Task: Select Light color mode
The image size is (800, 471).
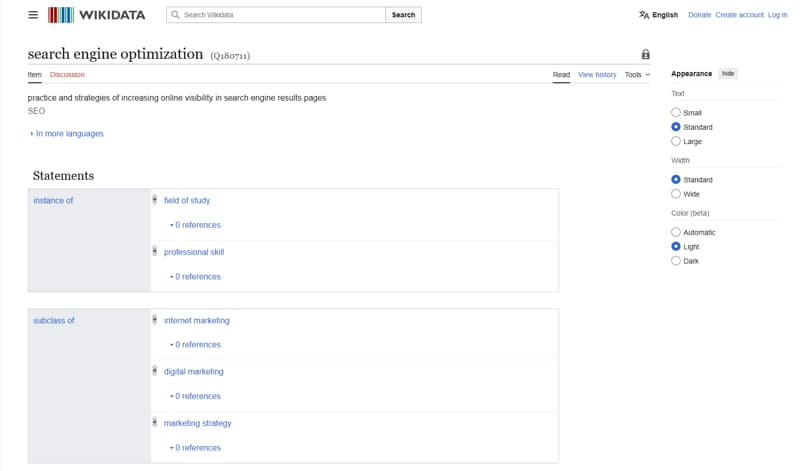Action: (676, 246)
